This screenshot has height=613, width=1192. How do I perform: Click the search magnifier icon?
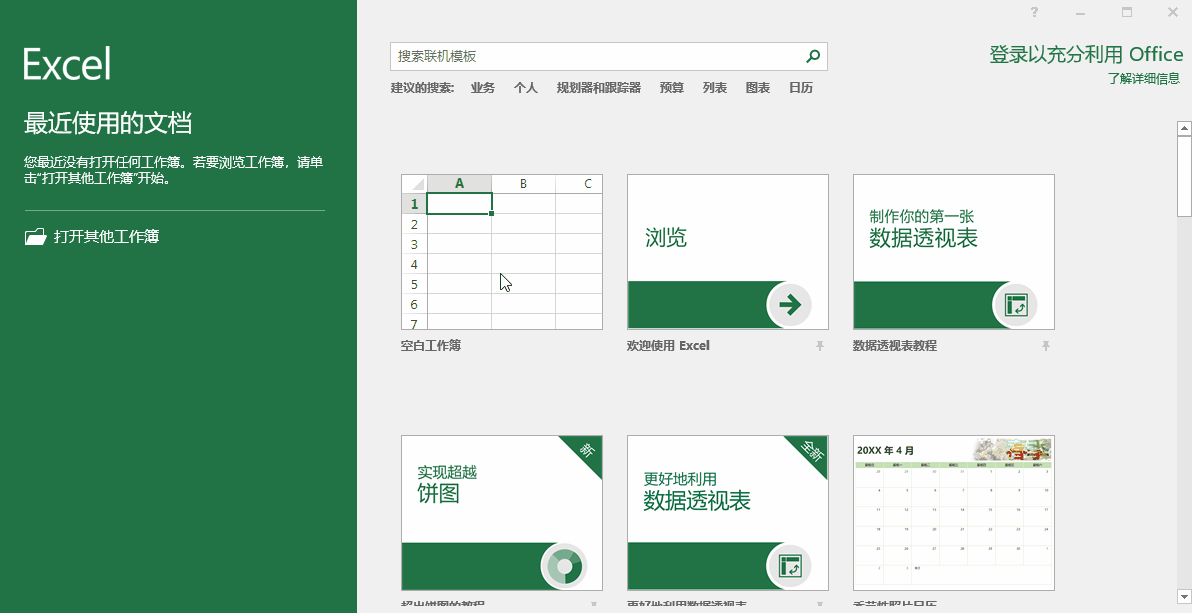(813, 56)
